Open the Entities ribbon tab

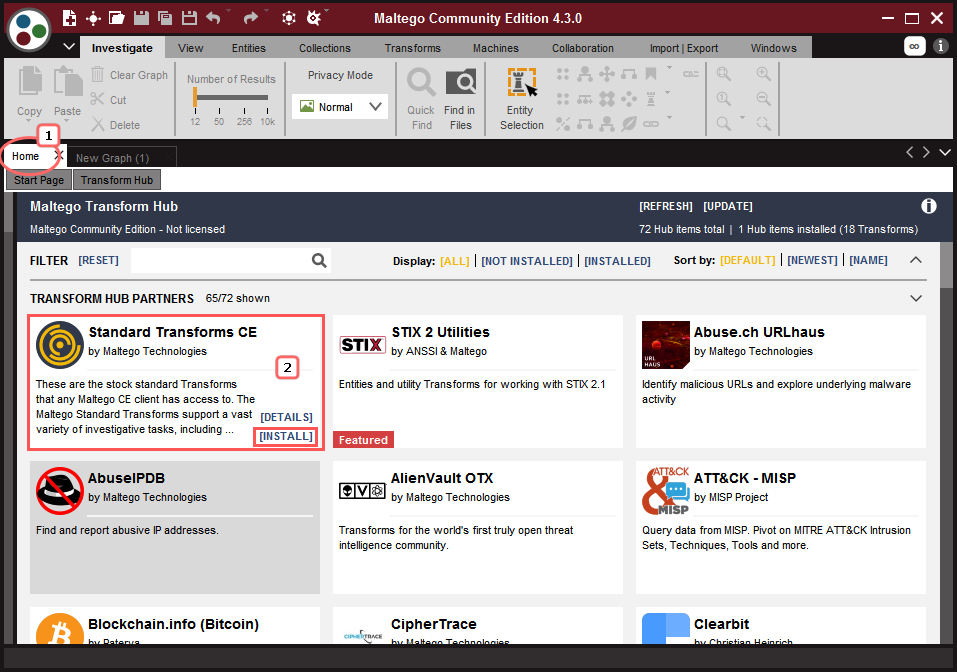248,48
